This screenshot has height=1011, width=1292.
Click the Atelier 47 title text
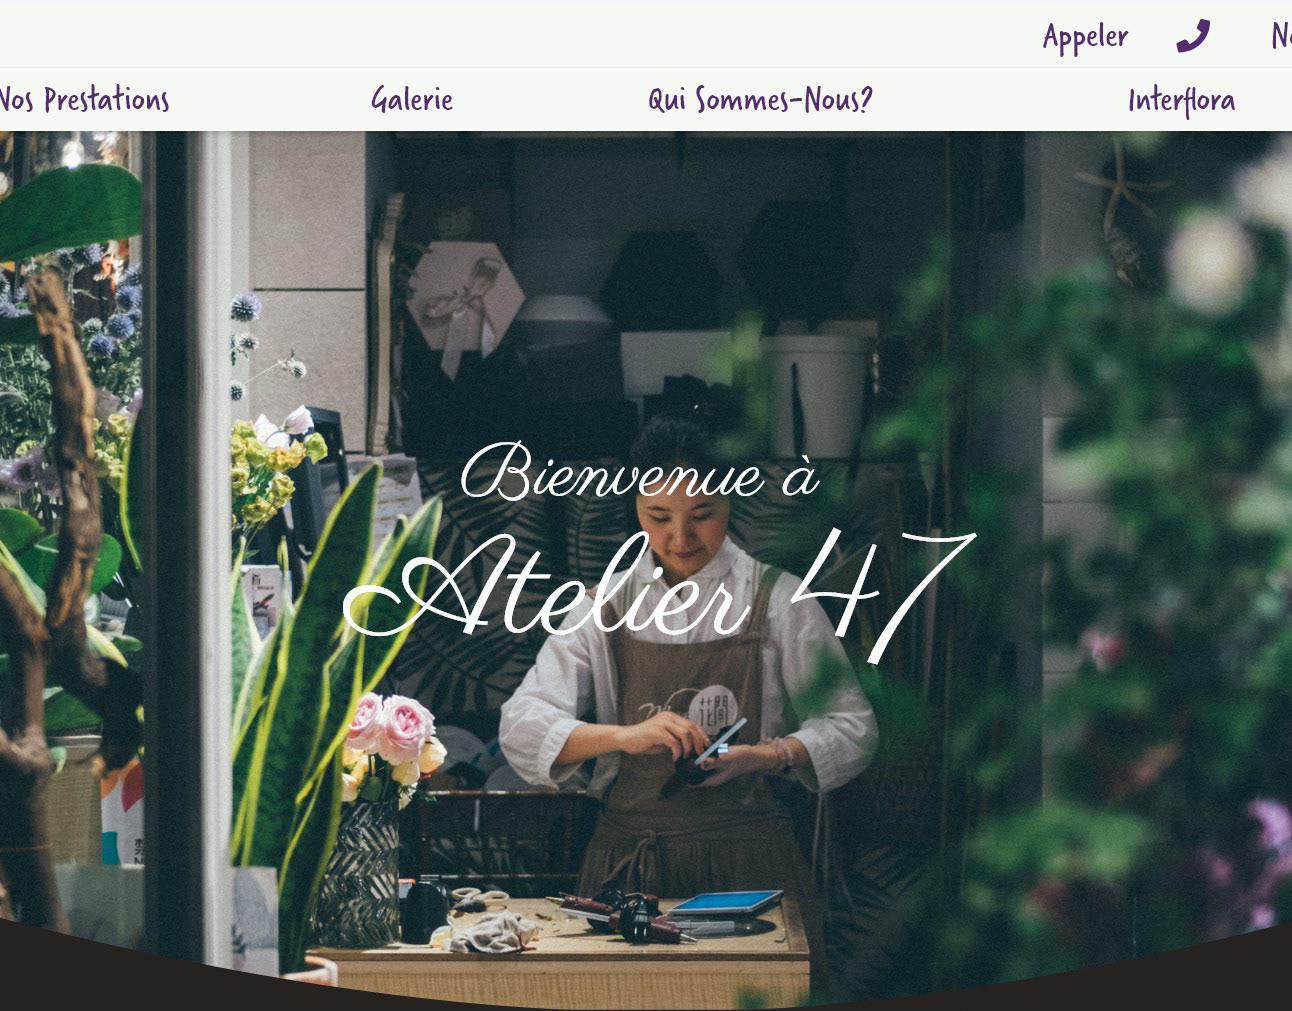(x=658, y=591)
